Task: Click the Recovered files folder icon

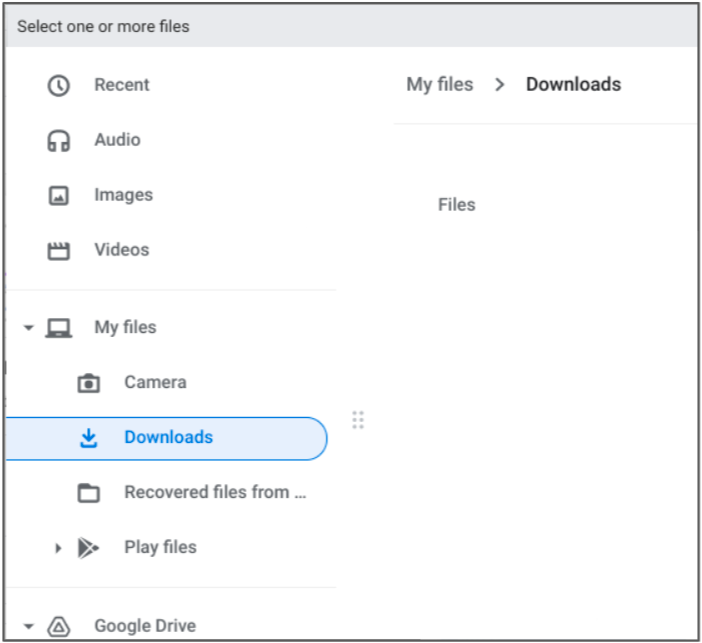Action: tap(89, 493)
